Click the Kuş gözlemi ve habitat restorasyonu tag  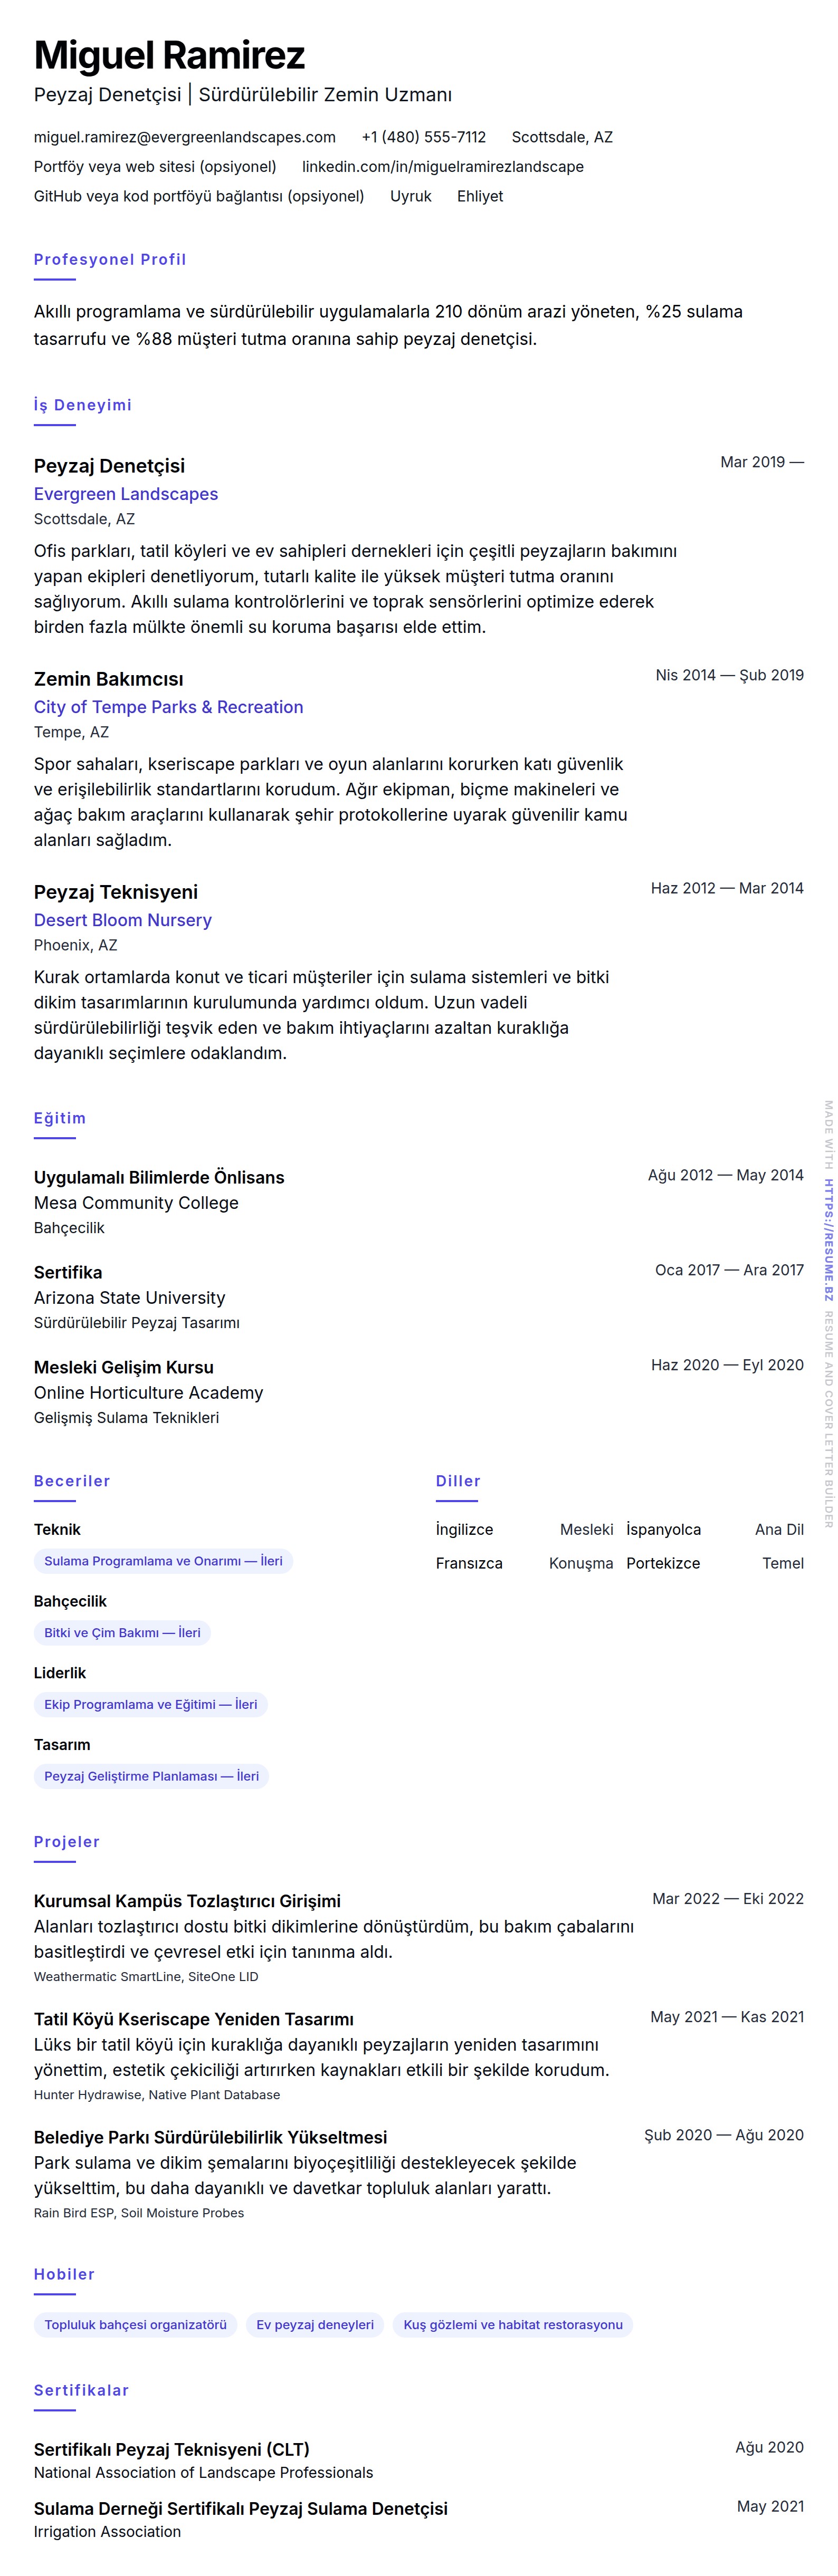(512, 2325)
